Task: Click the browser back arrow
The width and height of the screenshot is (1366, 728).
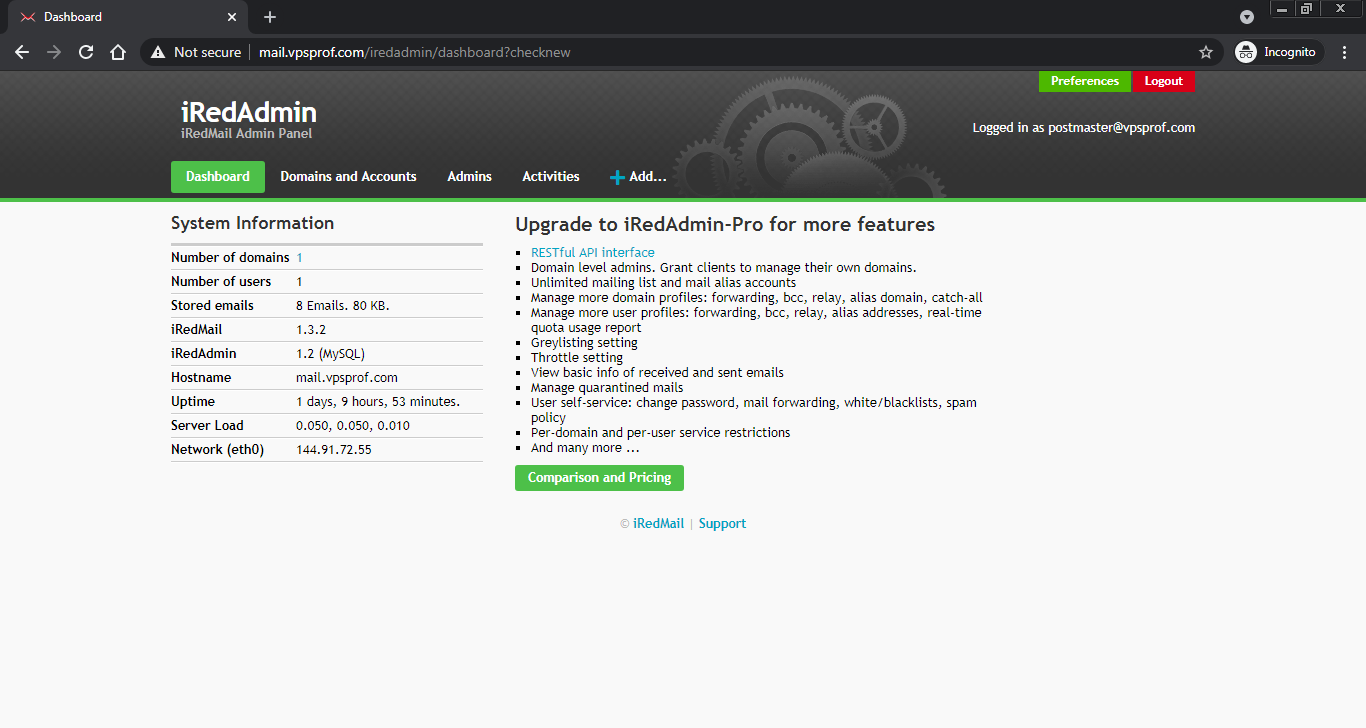Action: point(22,52)
